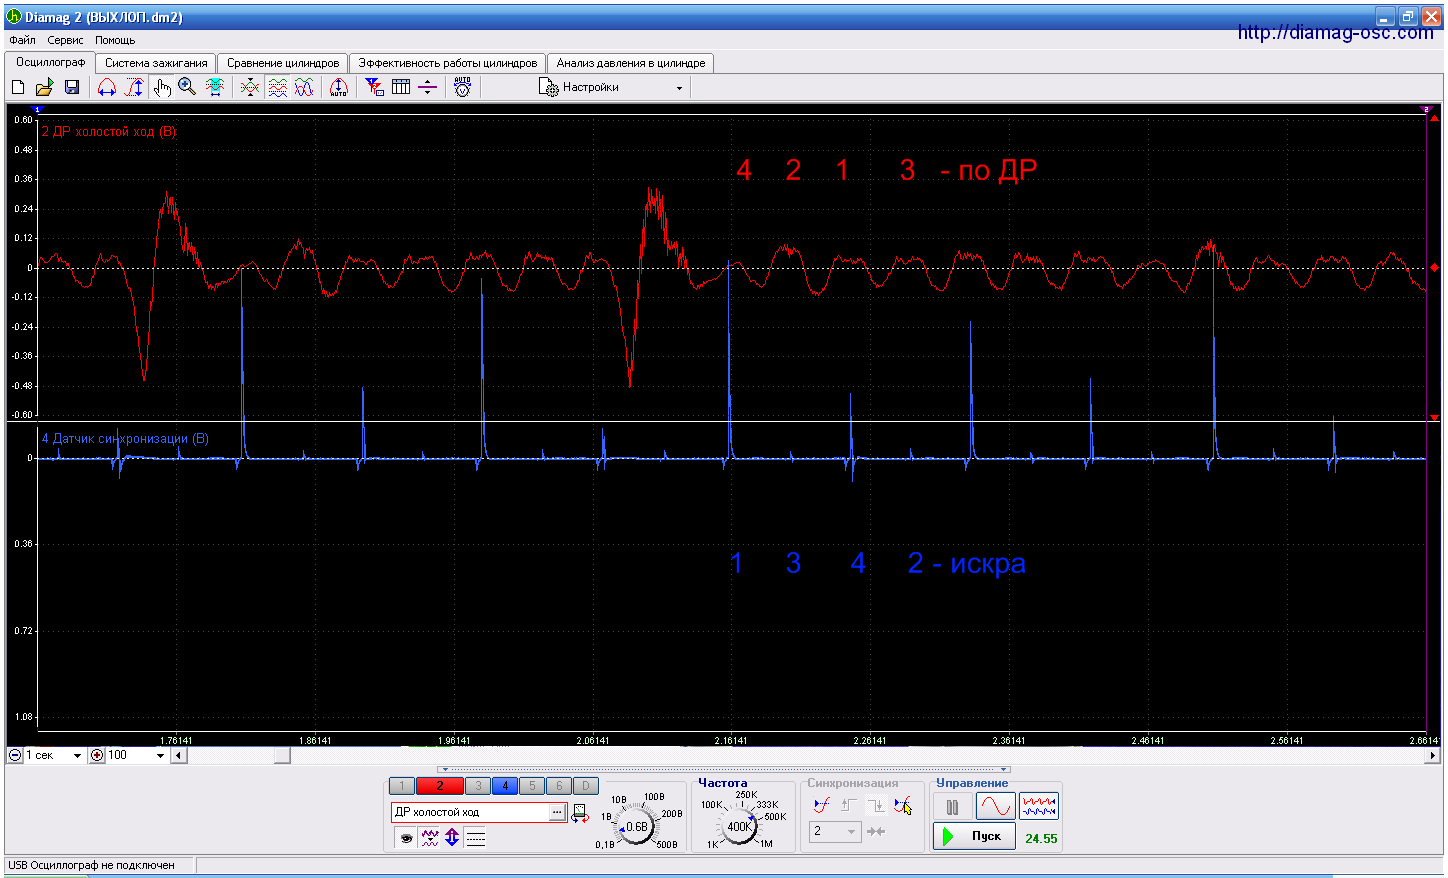Viewport: 1448px width, 878px height.
Task: Select the rising edge trigger icon
Action: [x=849, y=805]
